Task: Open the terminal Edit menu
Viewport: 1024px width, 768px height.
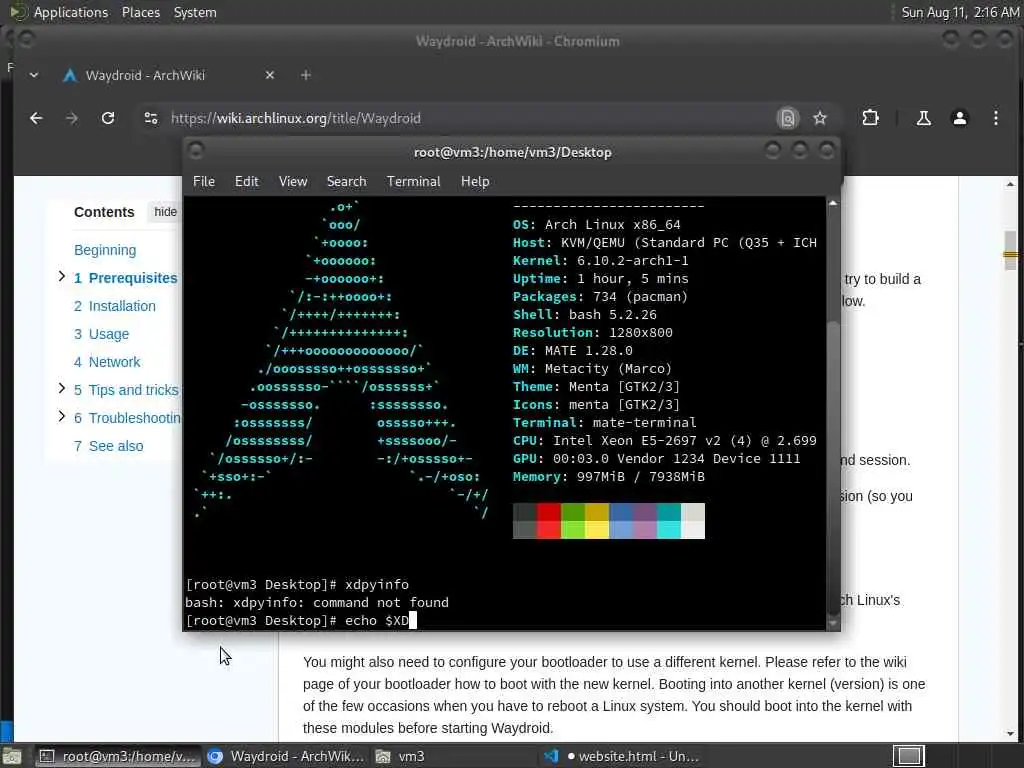Action: (247, 182)
